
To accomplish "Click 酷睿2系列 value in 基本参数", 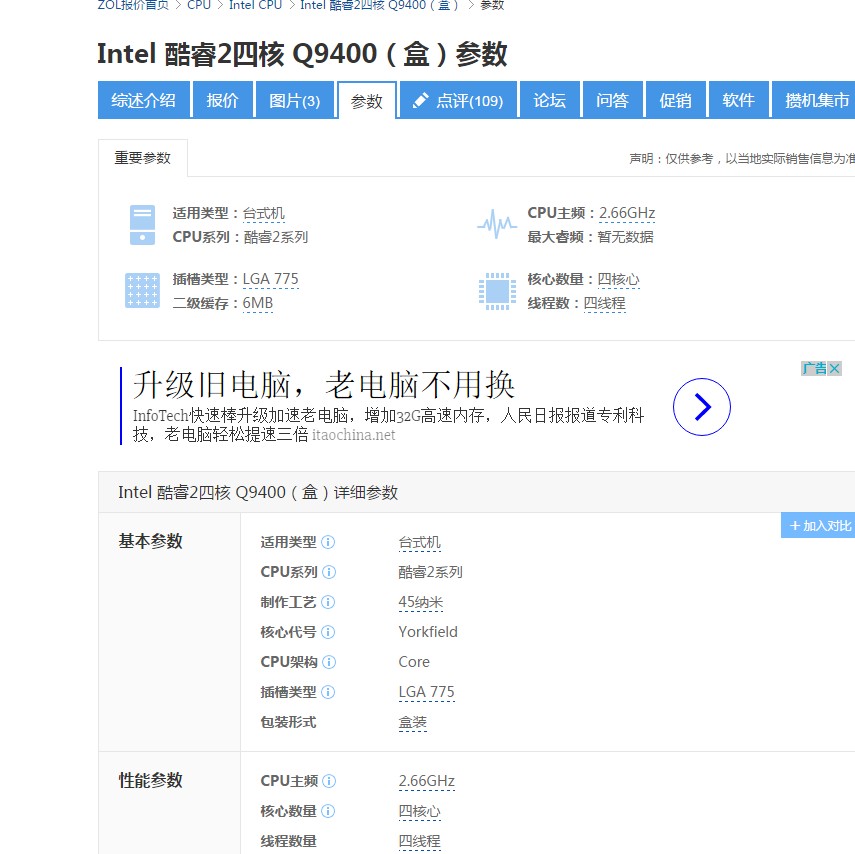I will [x=431, y=572].
